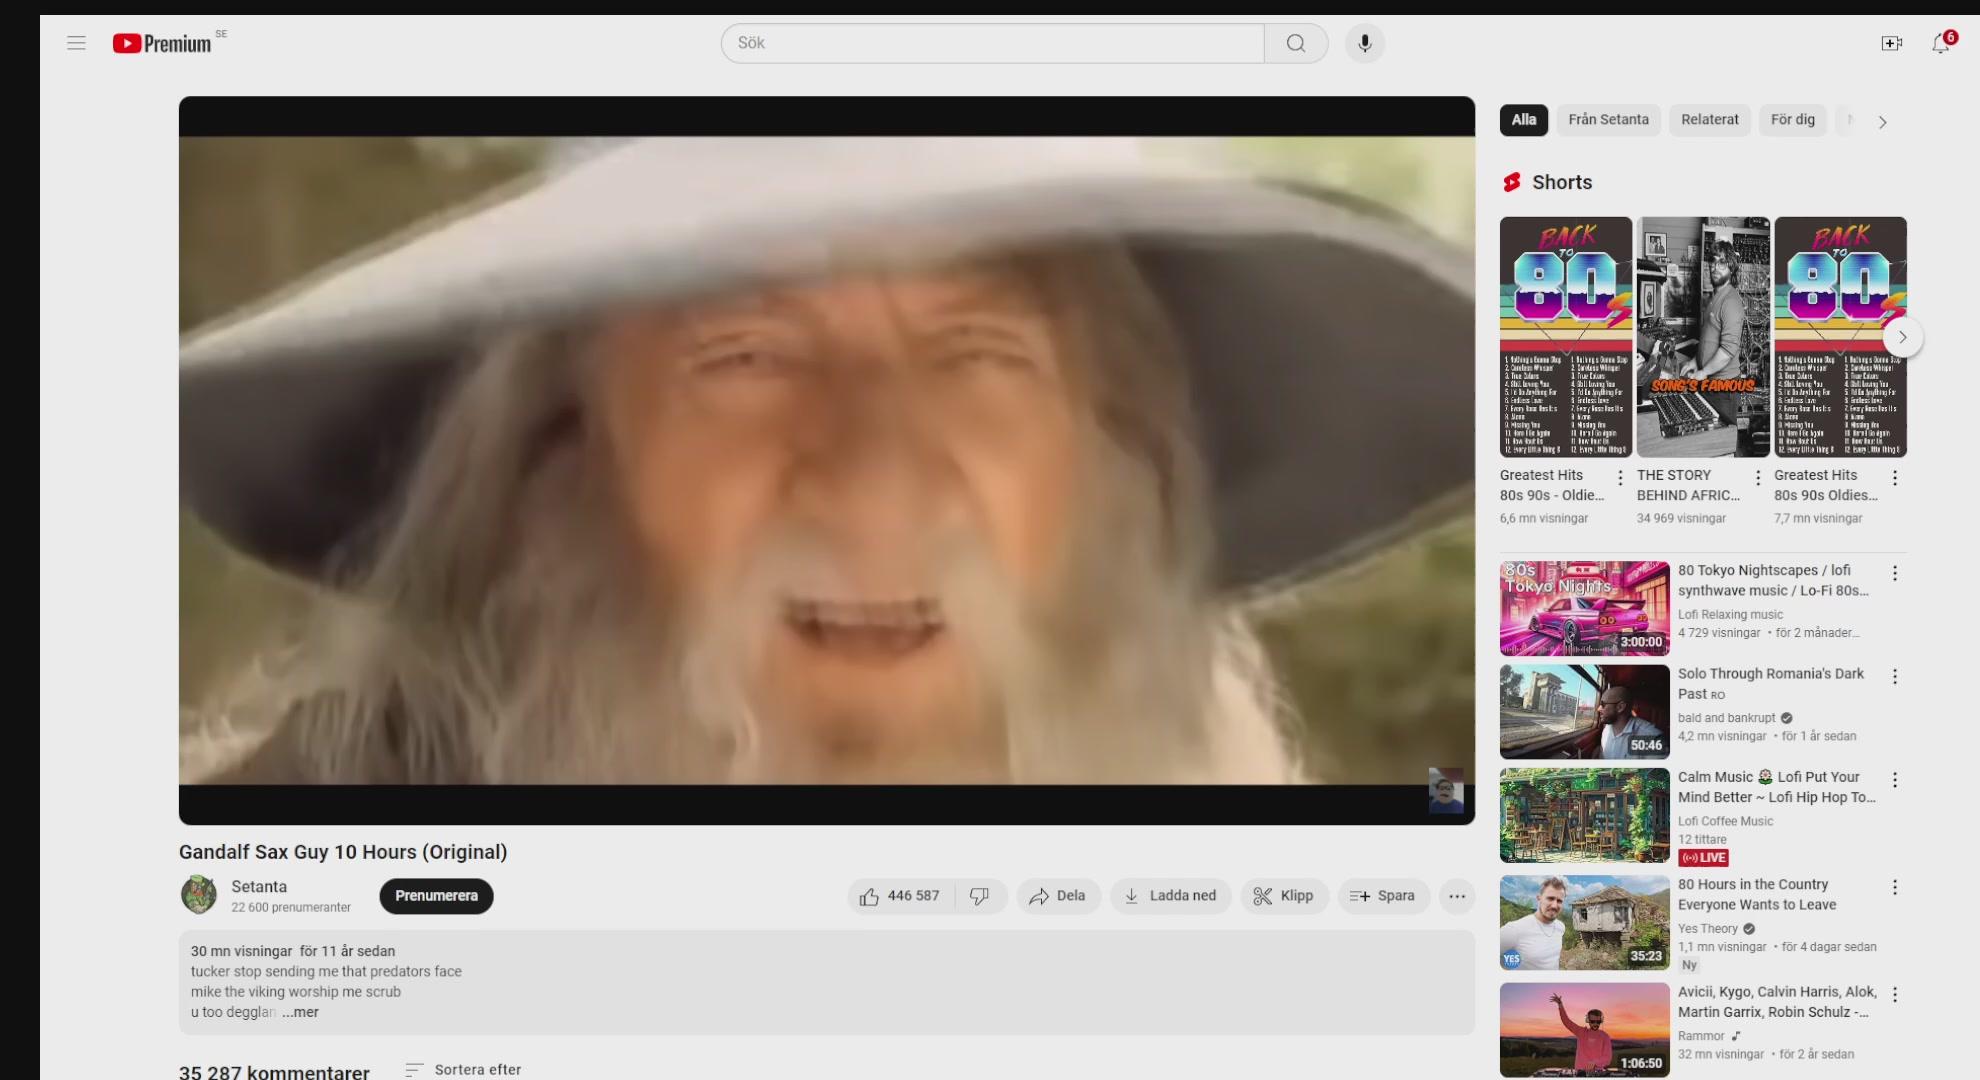The image size is (1980, 1080).
Task: Open Lofi Relaxing music channel name
Action: pyautogui.click(x=1730, y=615)
